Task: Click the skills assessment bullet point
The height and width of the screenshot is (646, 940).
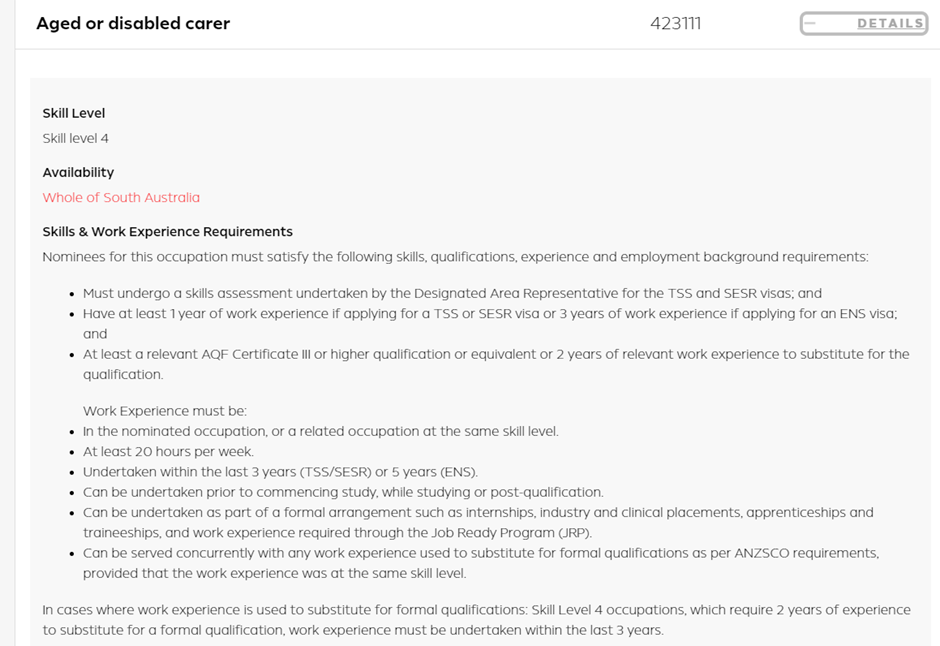Action: 452,293
